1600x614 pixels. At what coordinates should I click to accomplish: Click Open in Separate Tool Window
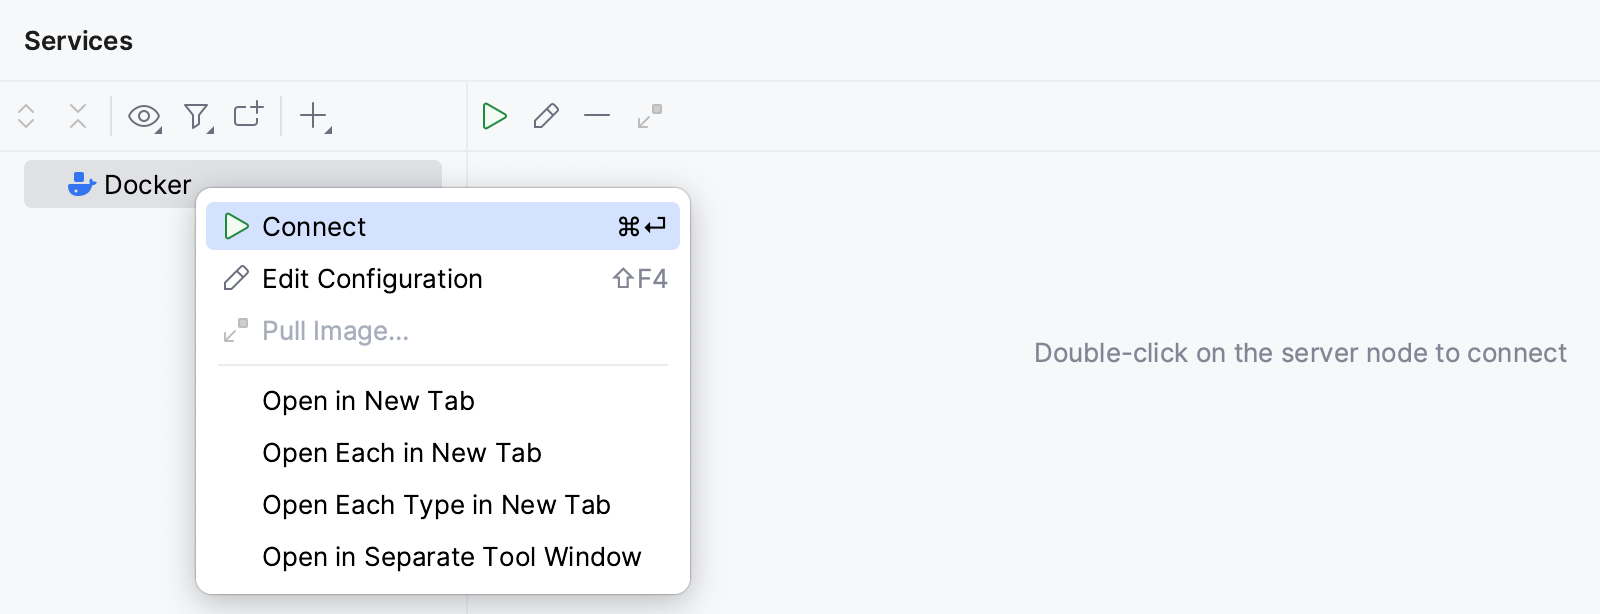(x=452, y=557)
